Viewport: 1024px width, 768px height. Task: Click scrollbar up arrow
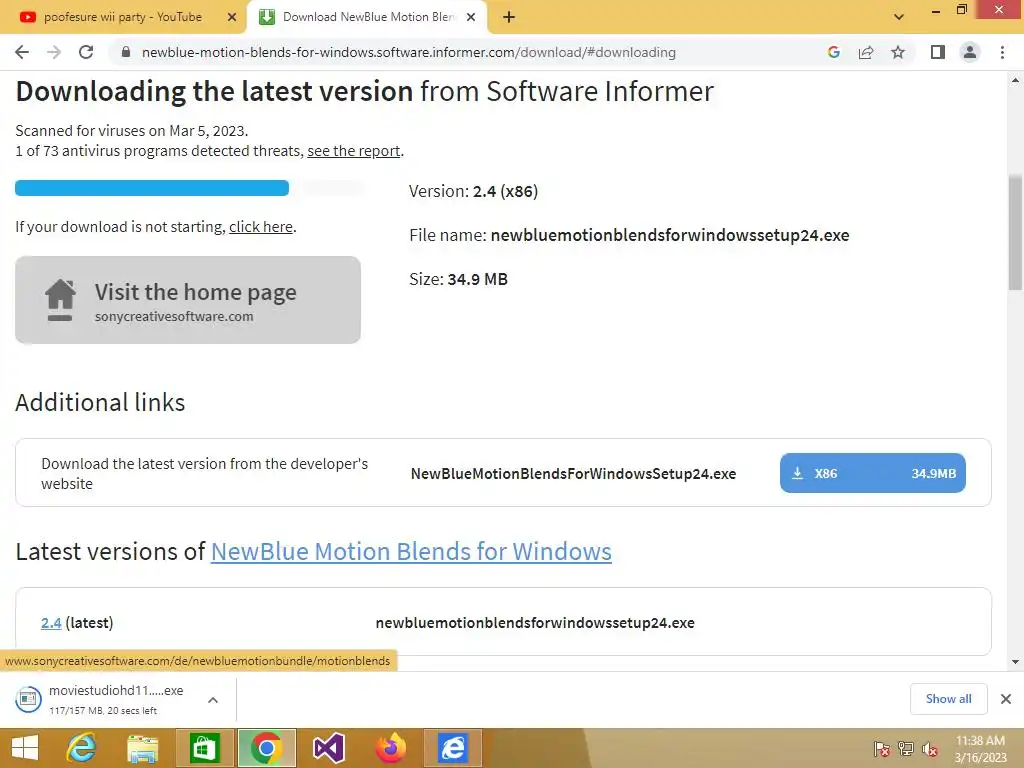click(1015, 80)
